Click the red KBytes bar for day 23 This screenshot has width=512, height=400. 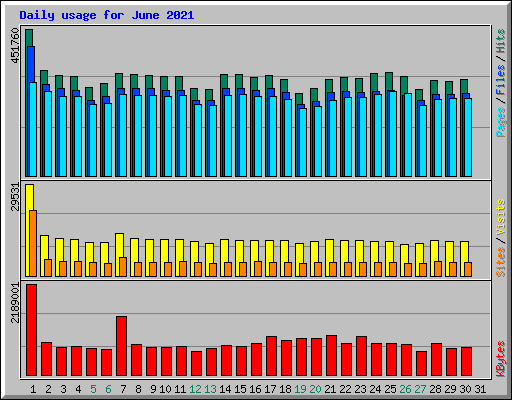click(x=362, y=356)
